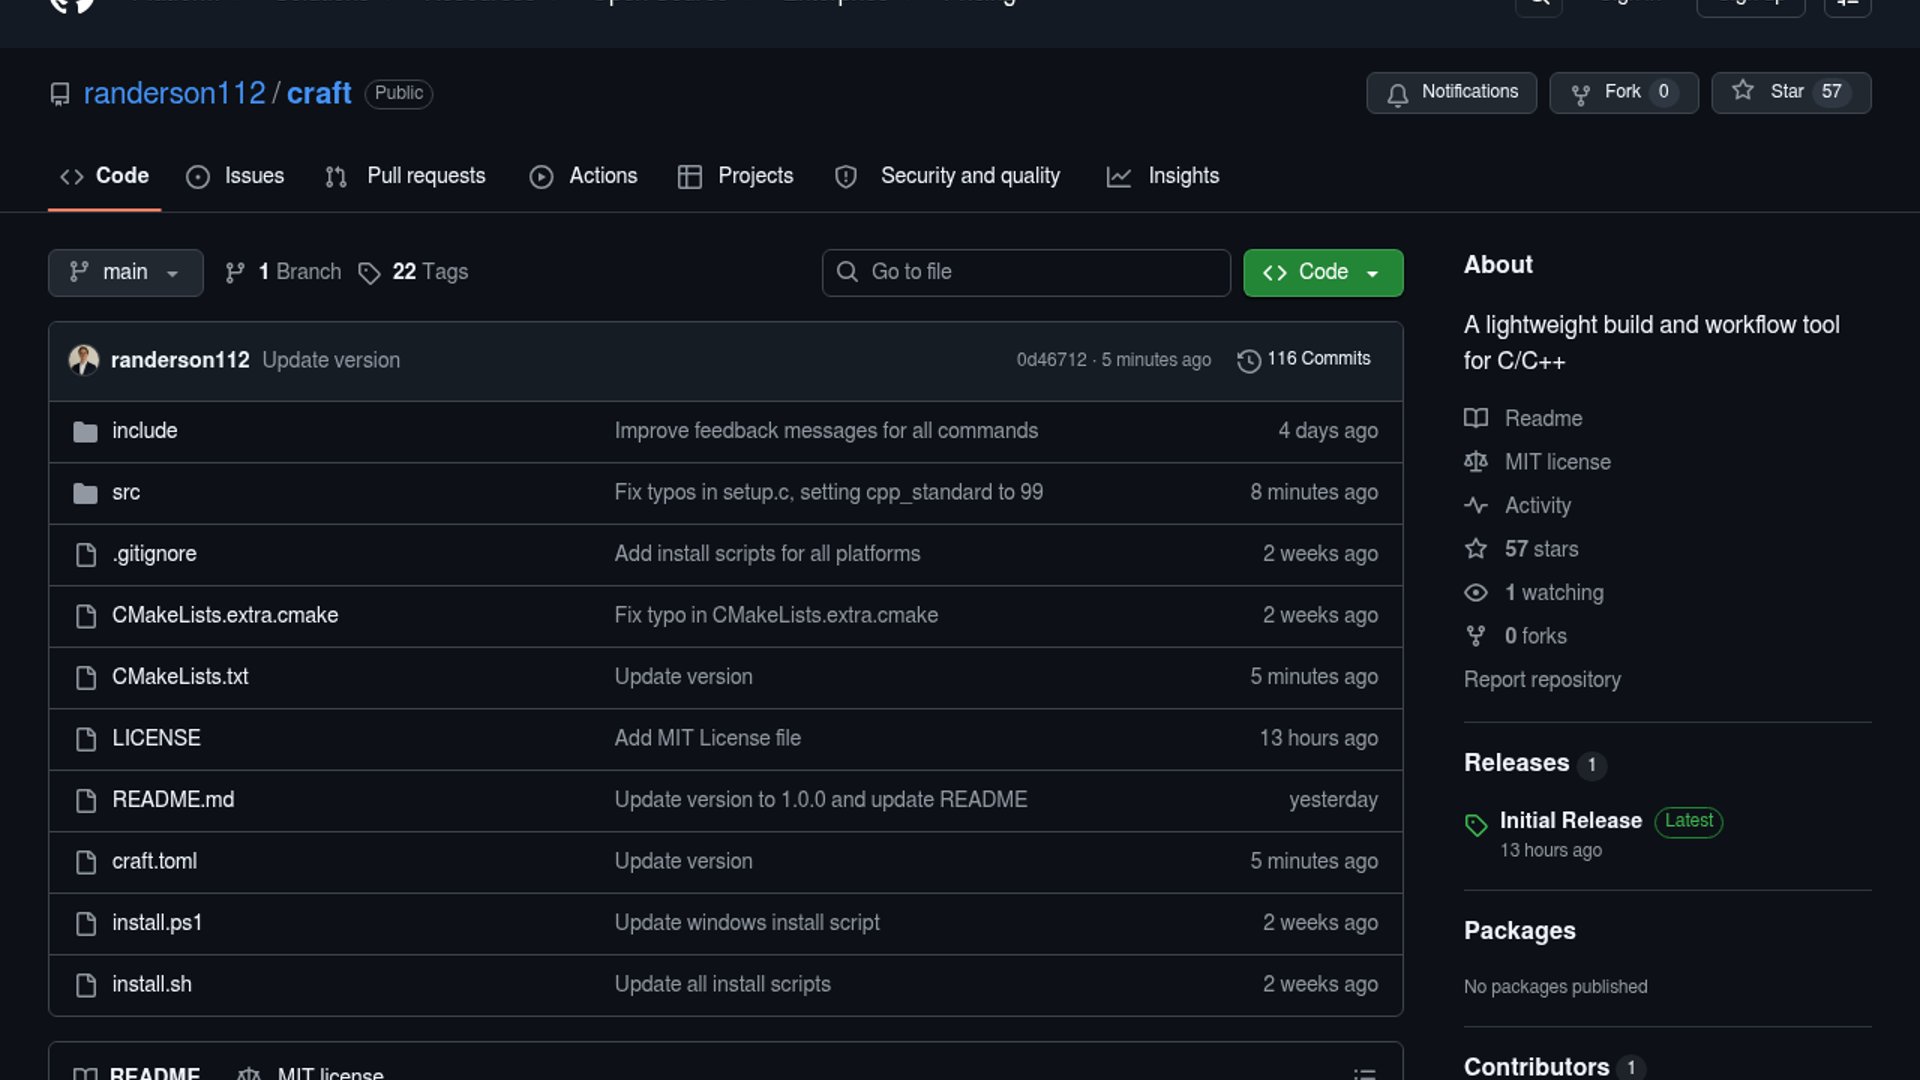Click the Fork repository icon
The width and height of the screenshot is (1920, 1080).
coord(1581,94)
